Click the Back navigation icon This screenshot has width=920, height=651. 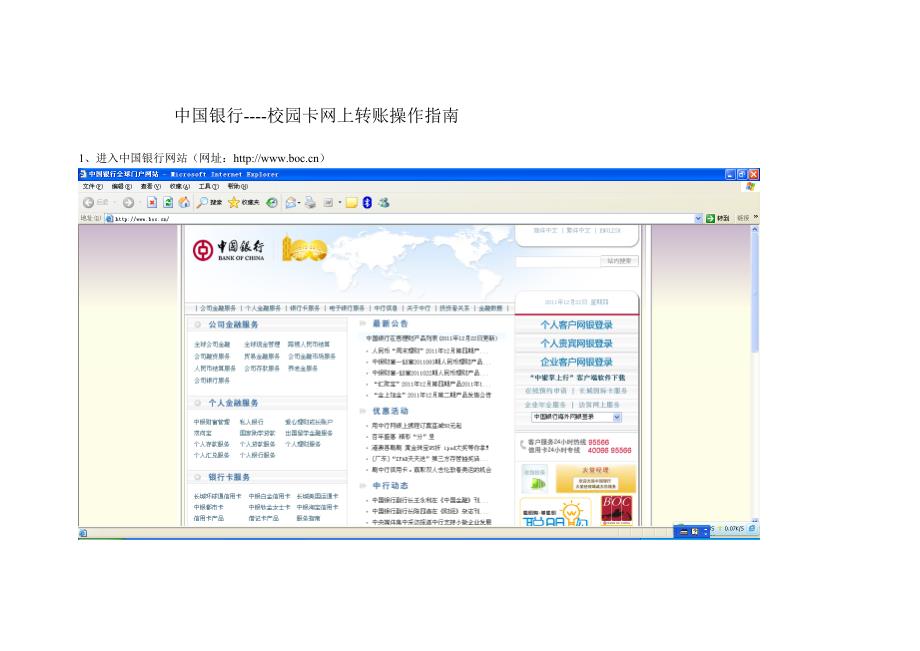coord(90,203)
